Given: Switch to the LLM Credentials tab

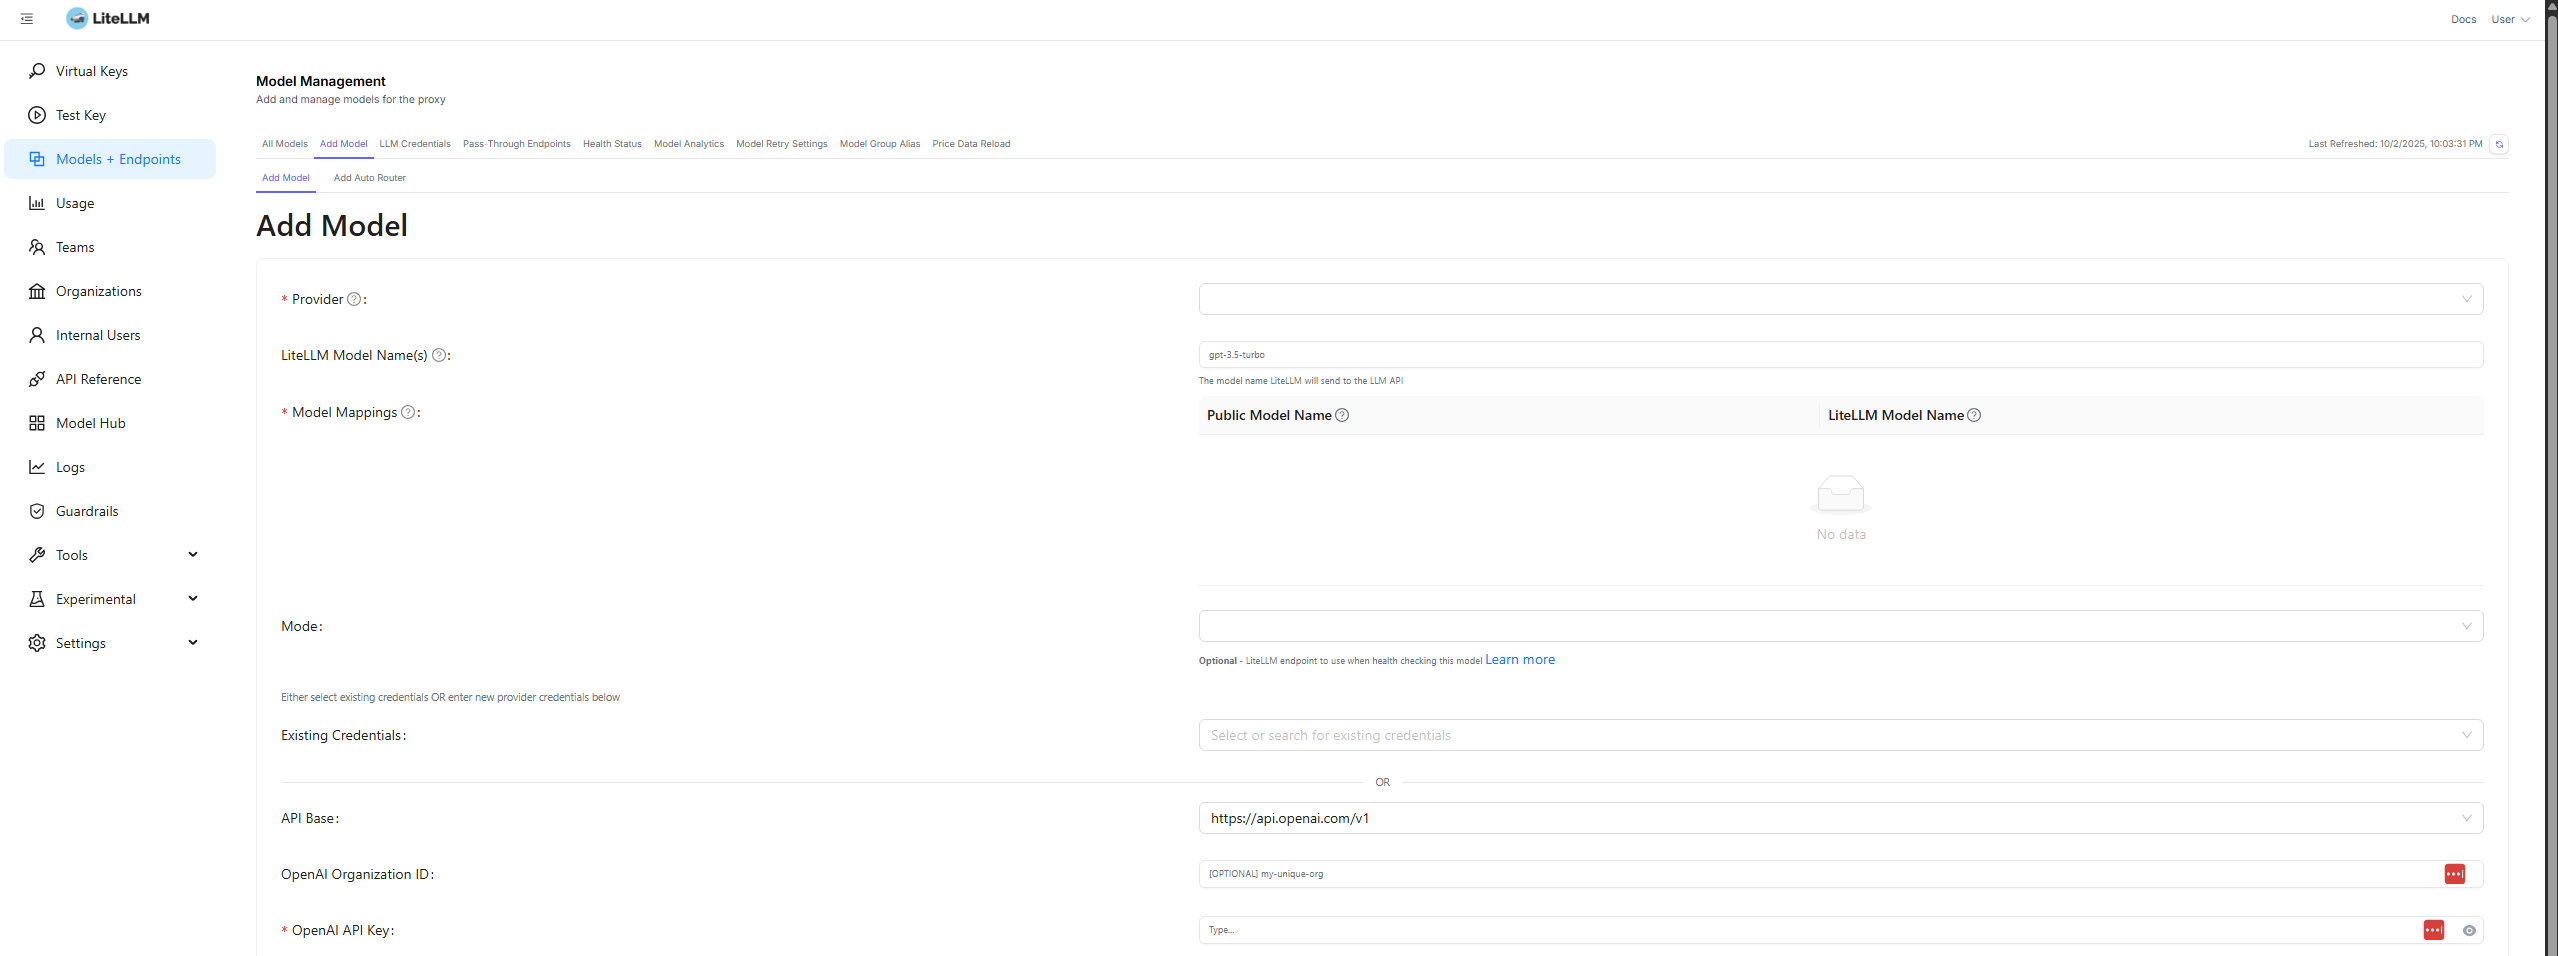Looking at the screenshot, I should (x=415, y=144).
